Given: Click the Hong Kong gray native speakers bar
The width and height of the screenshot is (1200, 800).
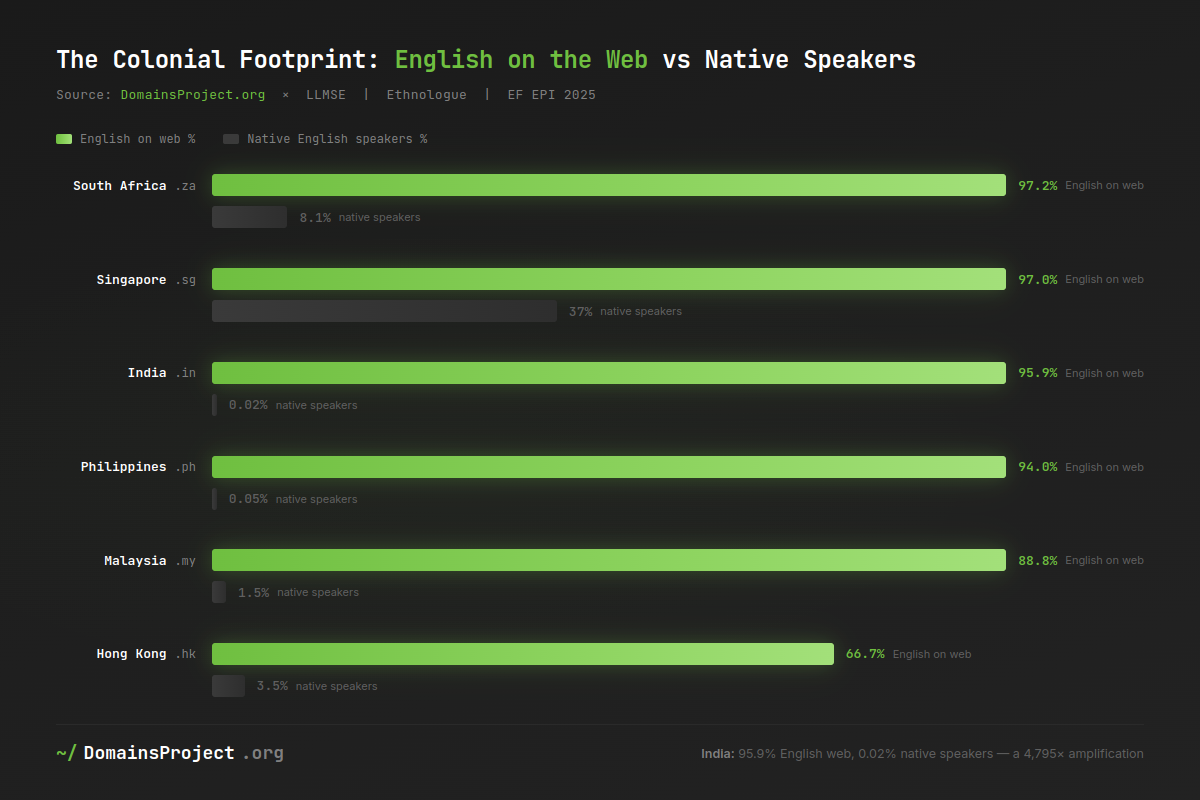Looking at the screenshot, I should click(x=228, y=686).
